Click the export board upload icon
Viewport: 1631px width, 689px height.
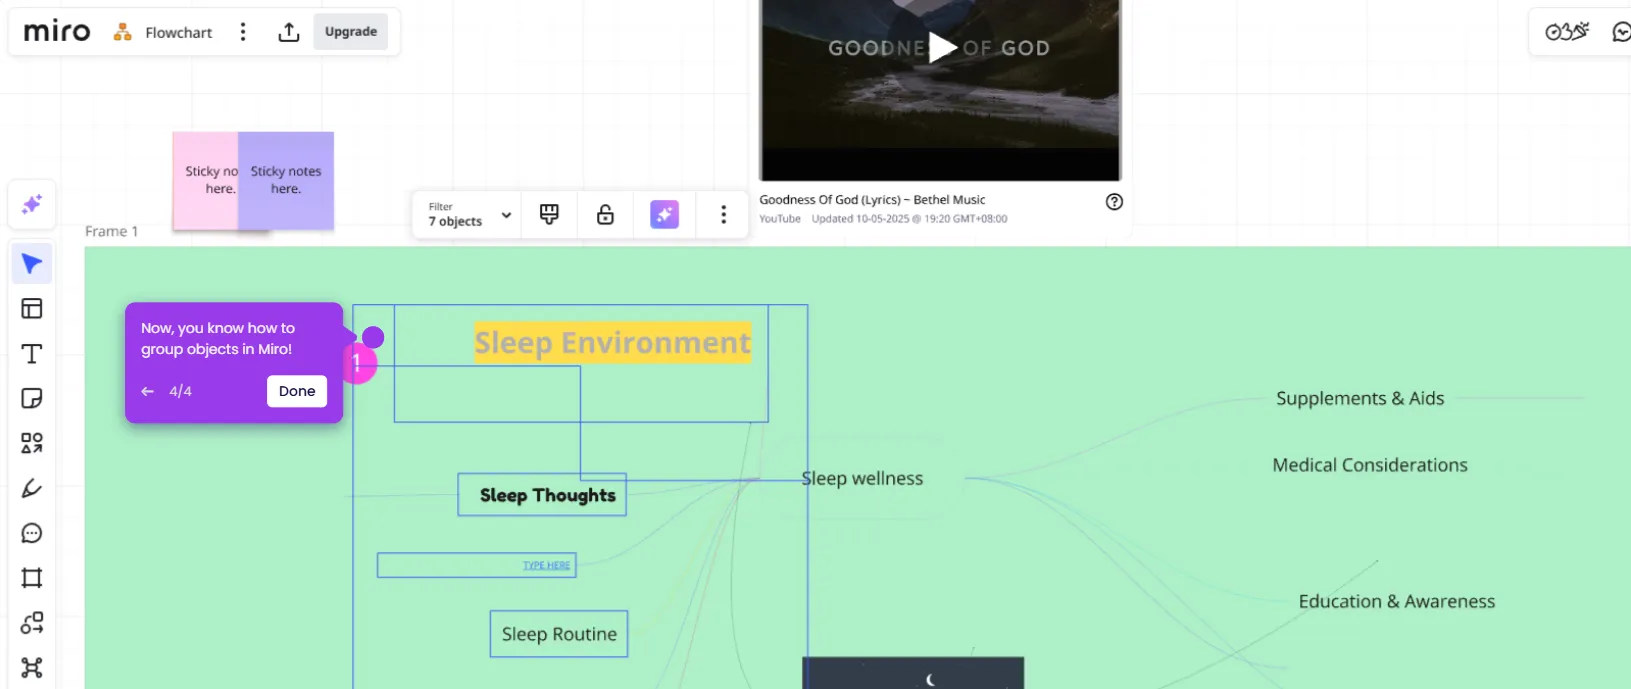point(289,32)
